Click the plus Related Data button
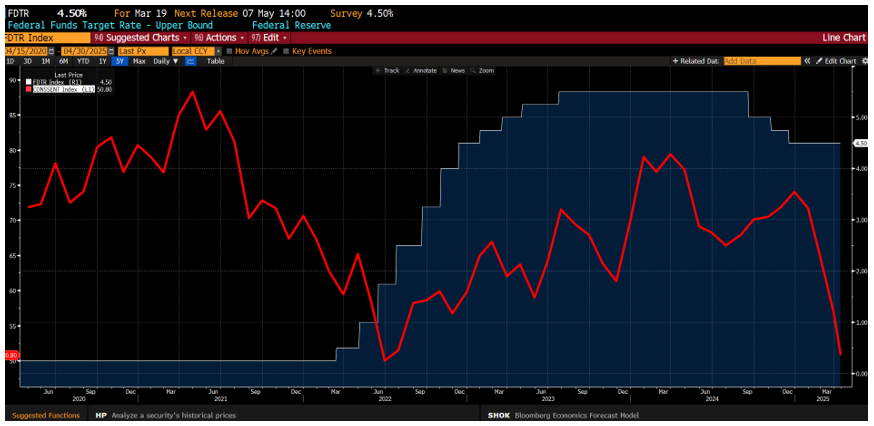 (696, 61)
